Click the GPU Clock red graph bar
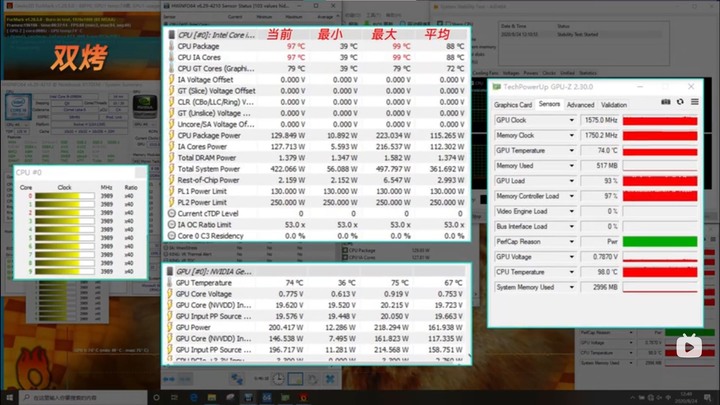Image resolution: width=720 pixels, height=405 pixels. point(660,120)
